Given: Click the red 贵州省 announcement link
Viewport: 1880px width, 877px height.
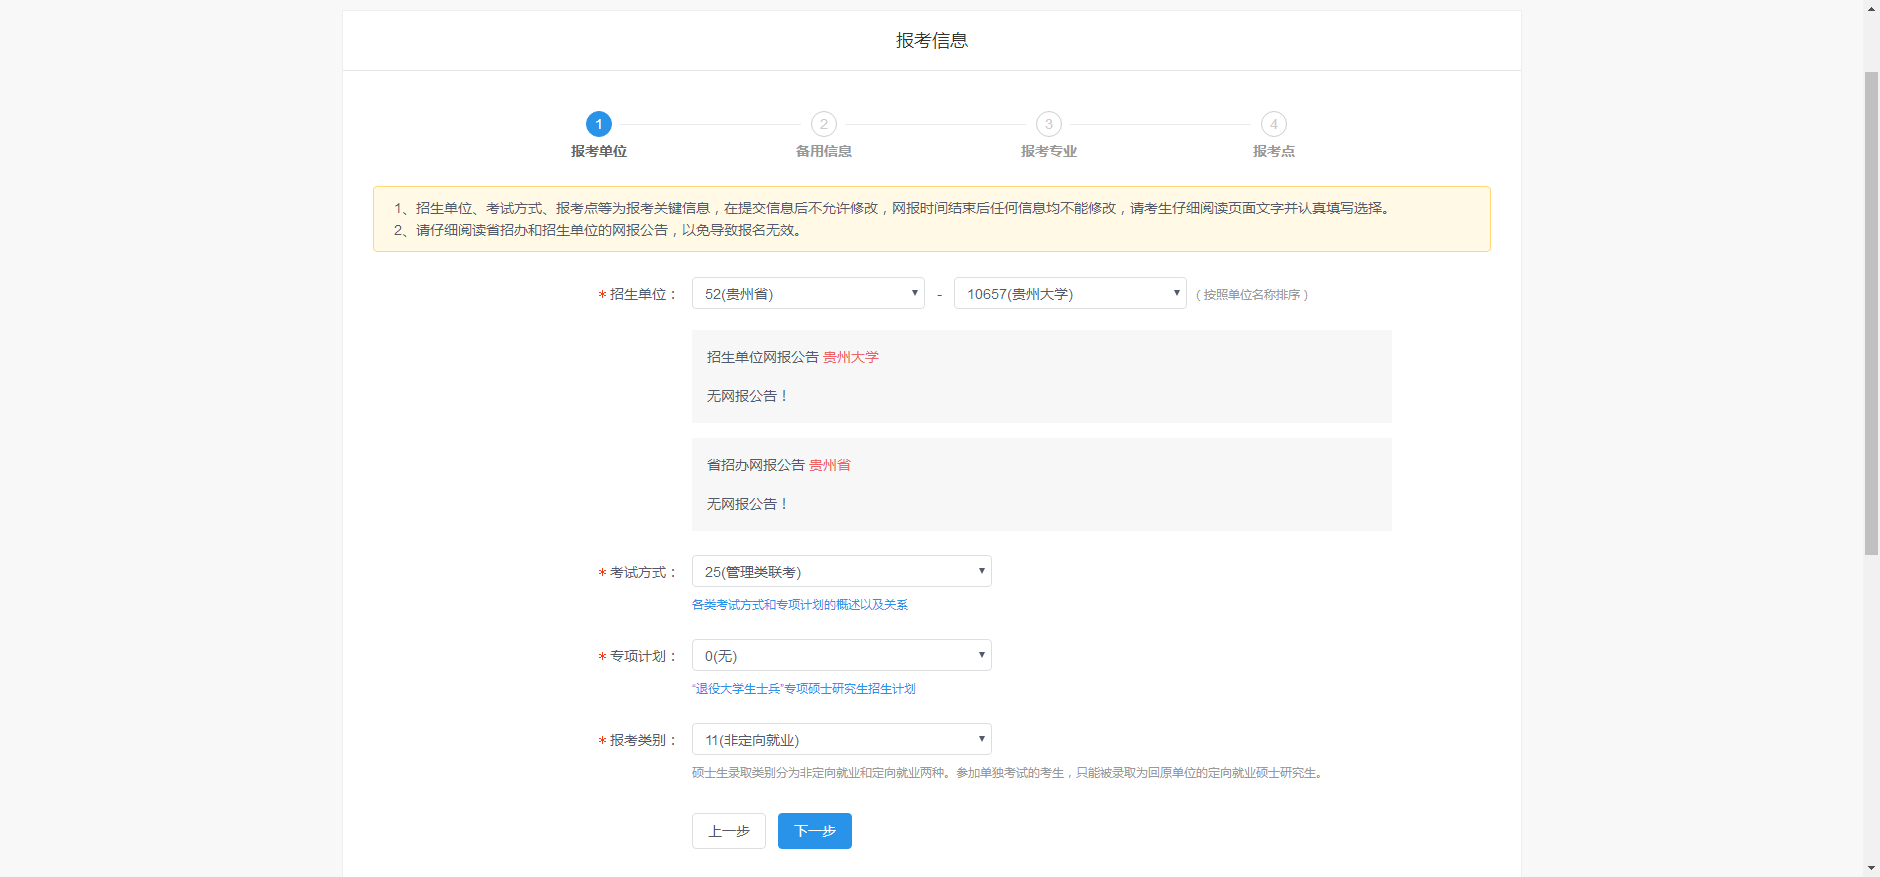Looking at the screenshot, I should click(829, 465).
